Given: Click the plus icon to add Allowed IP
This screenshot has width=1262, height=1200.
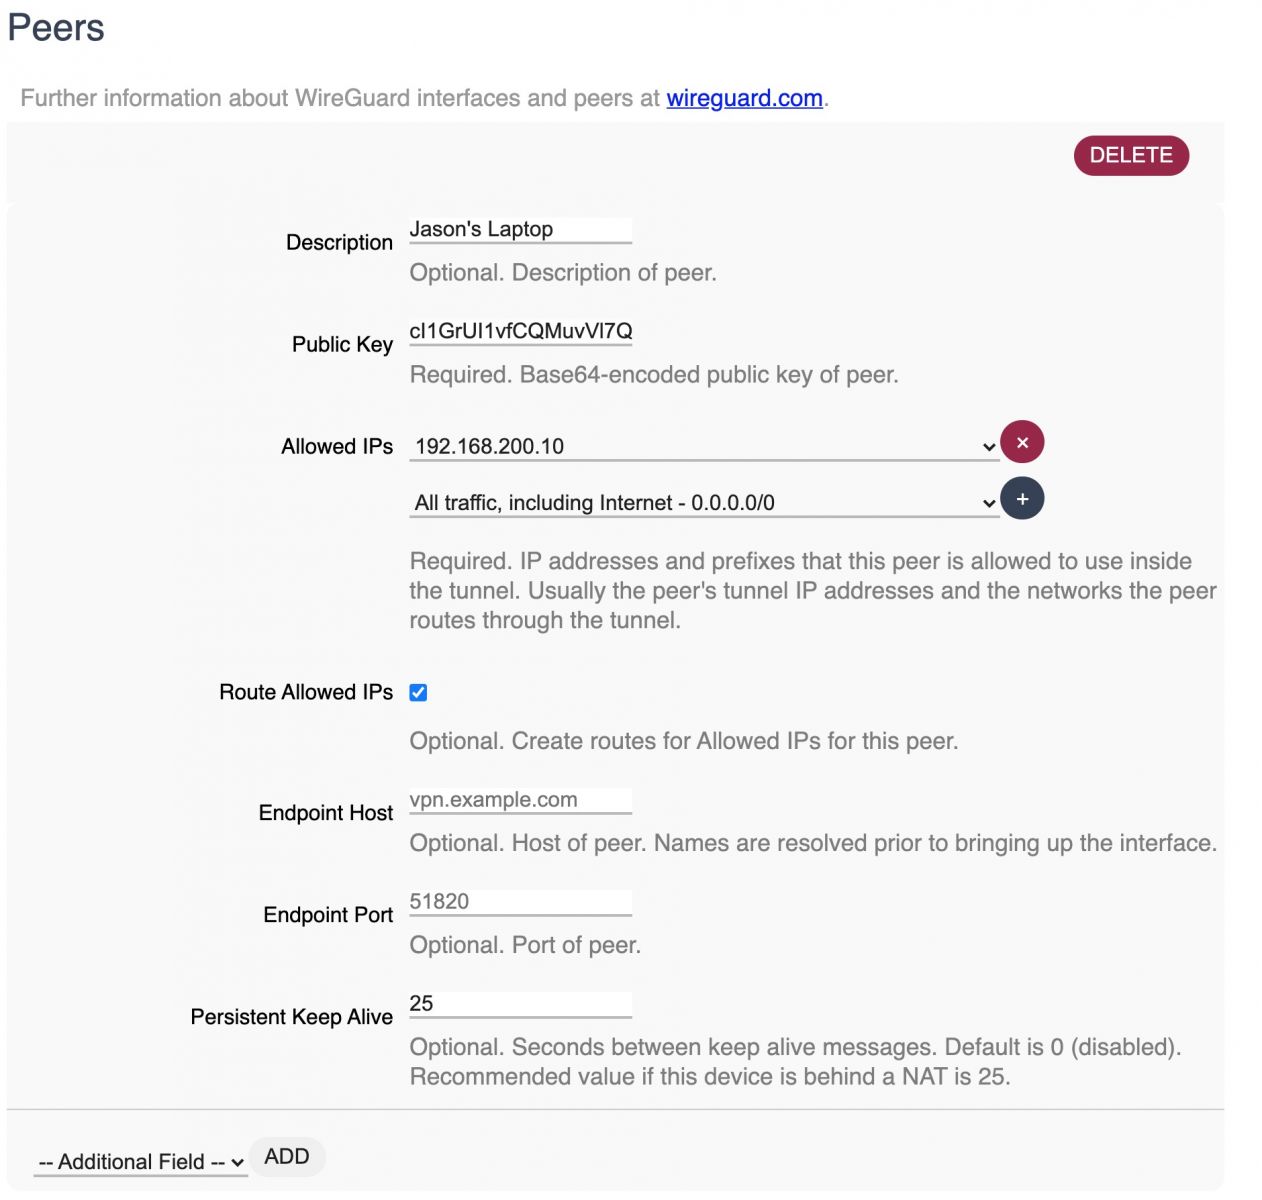Looking at the screenshot, I should click(x=1022, y=499).
